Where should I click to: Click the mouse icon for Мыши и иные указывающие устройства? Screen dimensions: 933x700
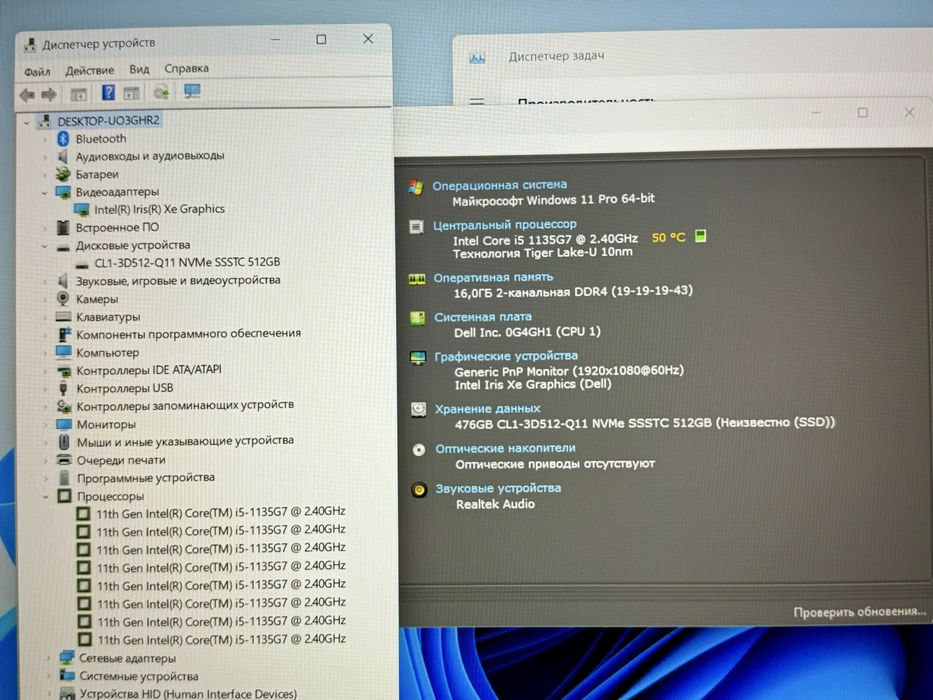(64, 442)
